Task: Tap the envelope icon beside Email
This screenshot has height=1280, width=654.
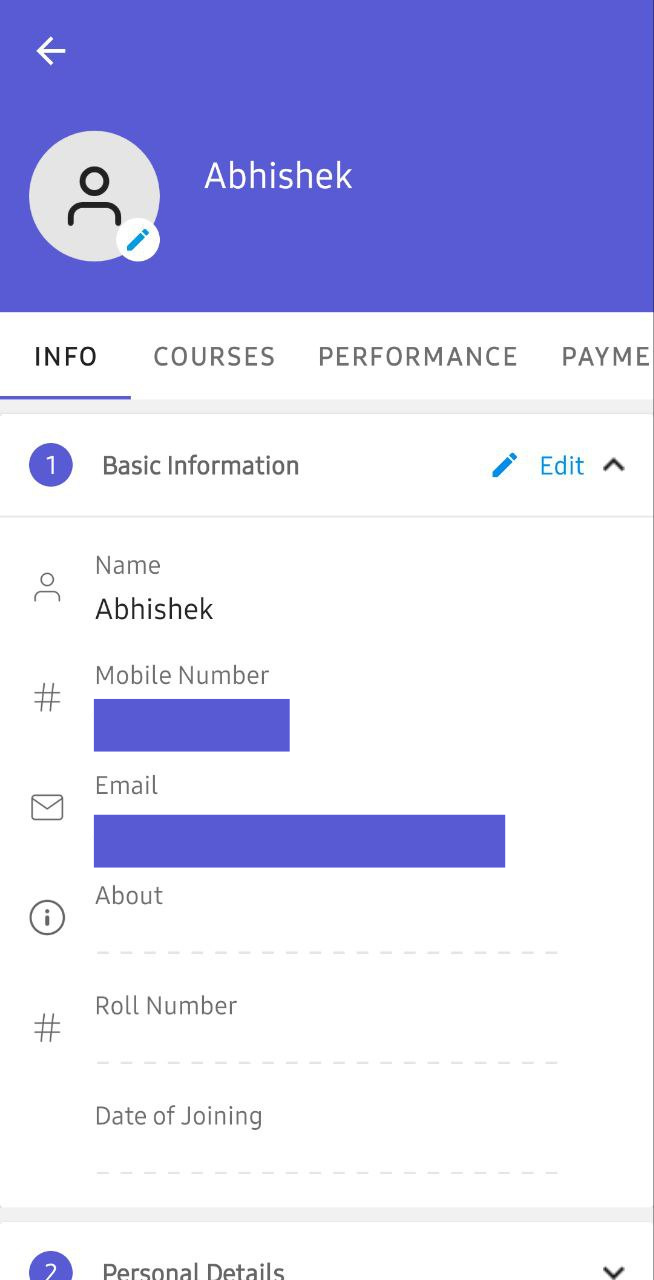Action: 47,807
